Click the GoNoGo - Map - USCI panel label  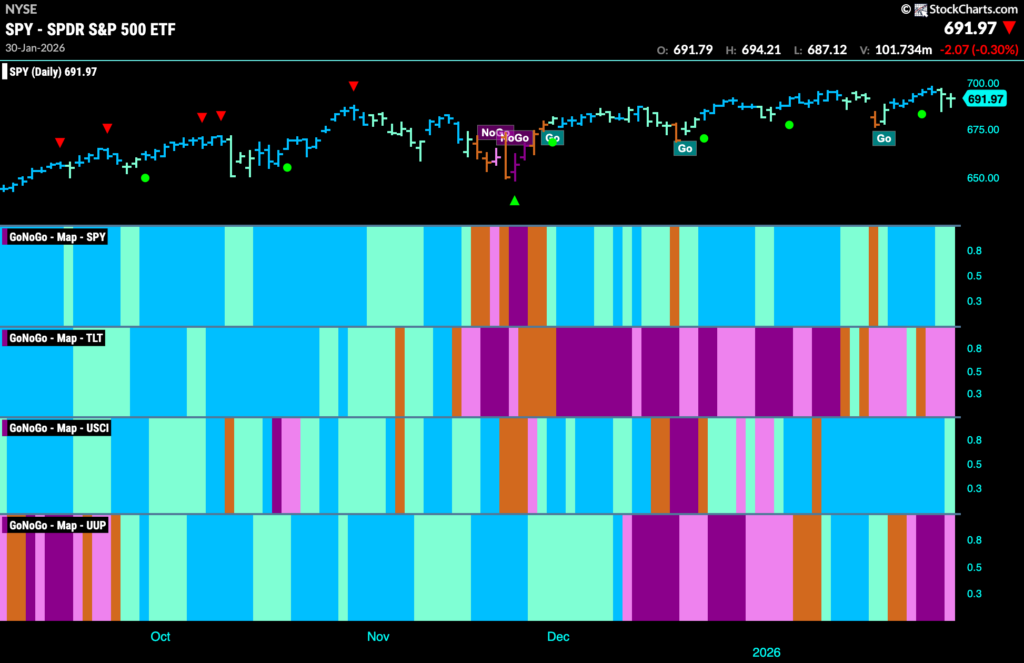[59, 429]
